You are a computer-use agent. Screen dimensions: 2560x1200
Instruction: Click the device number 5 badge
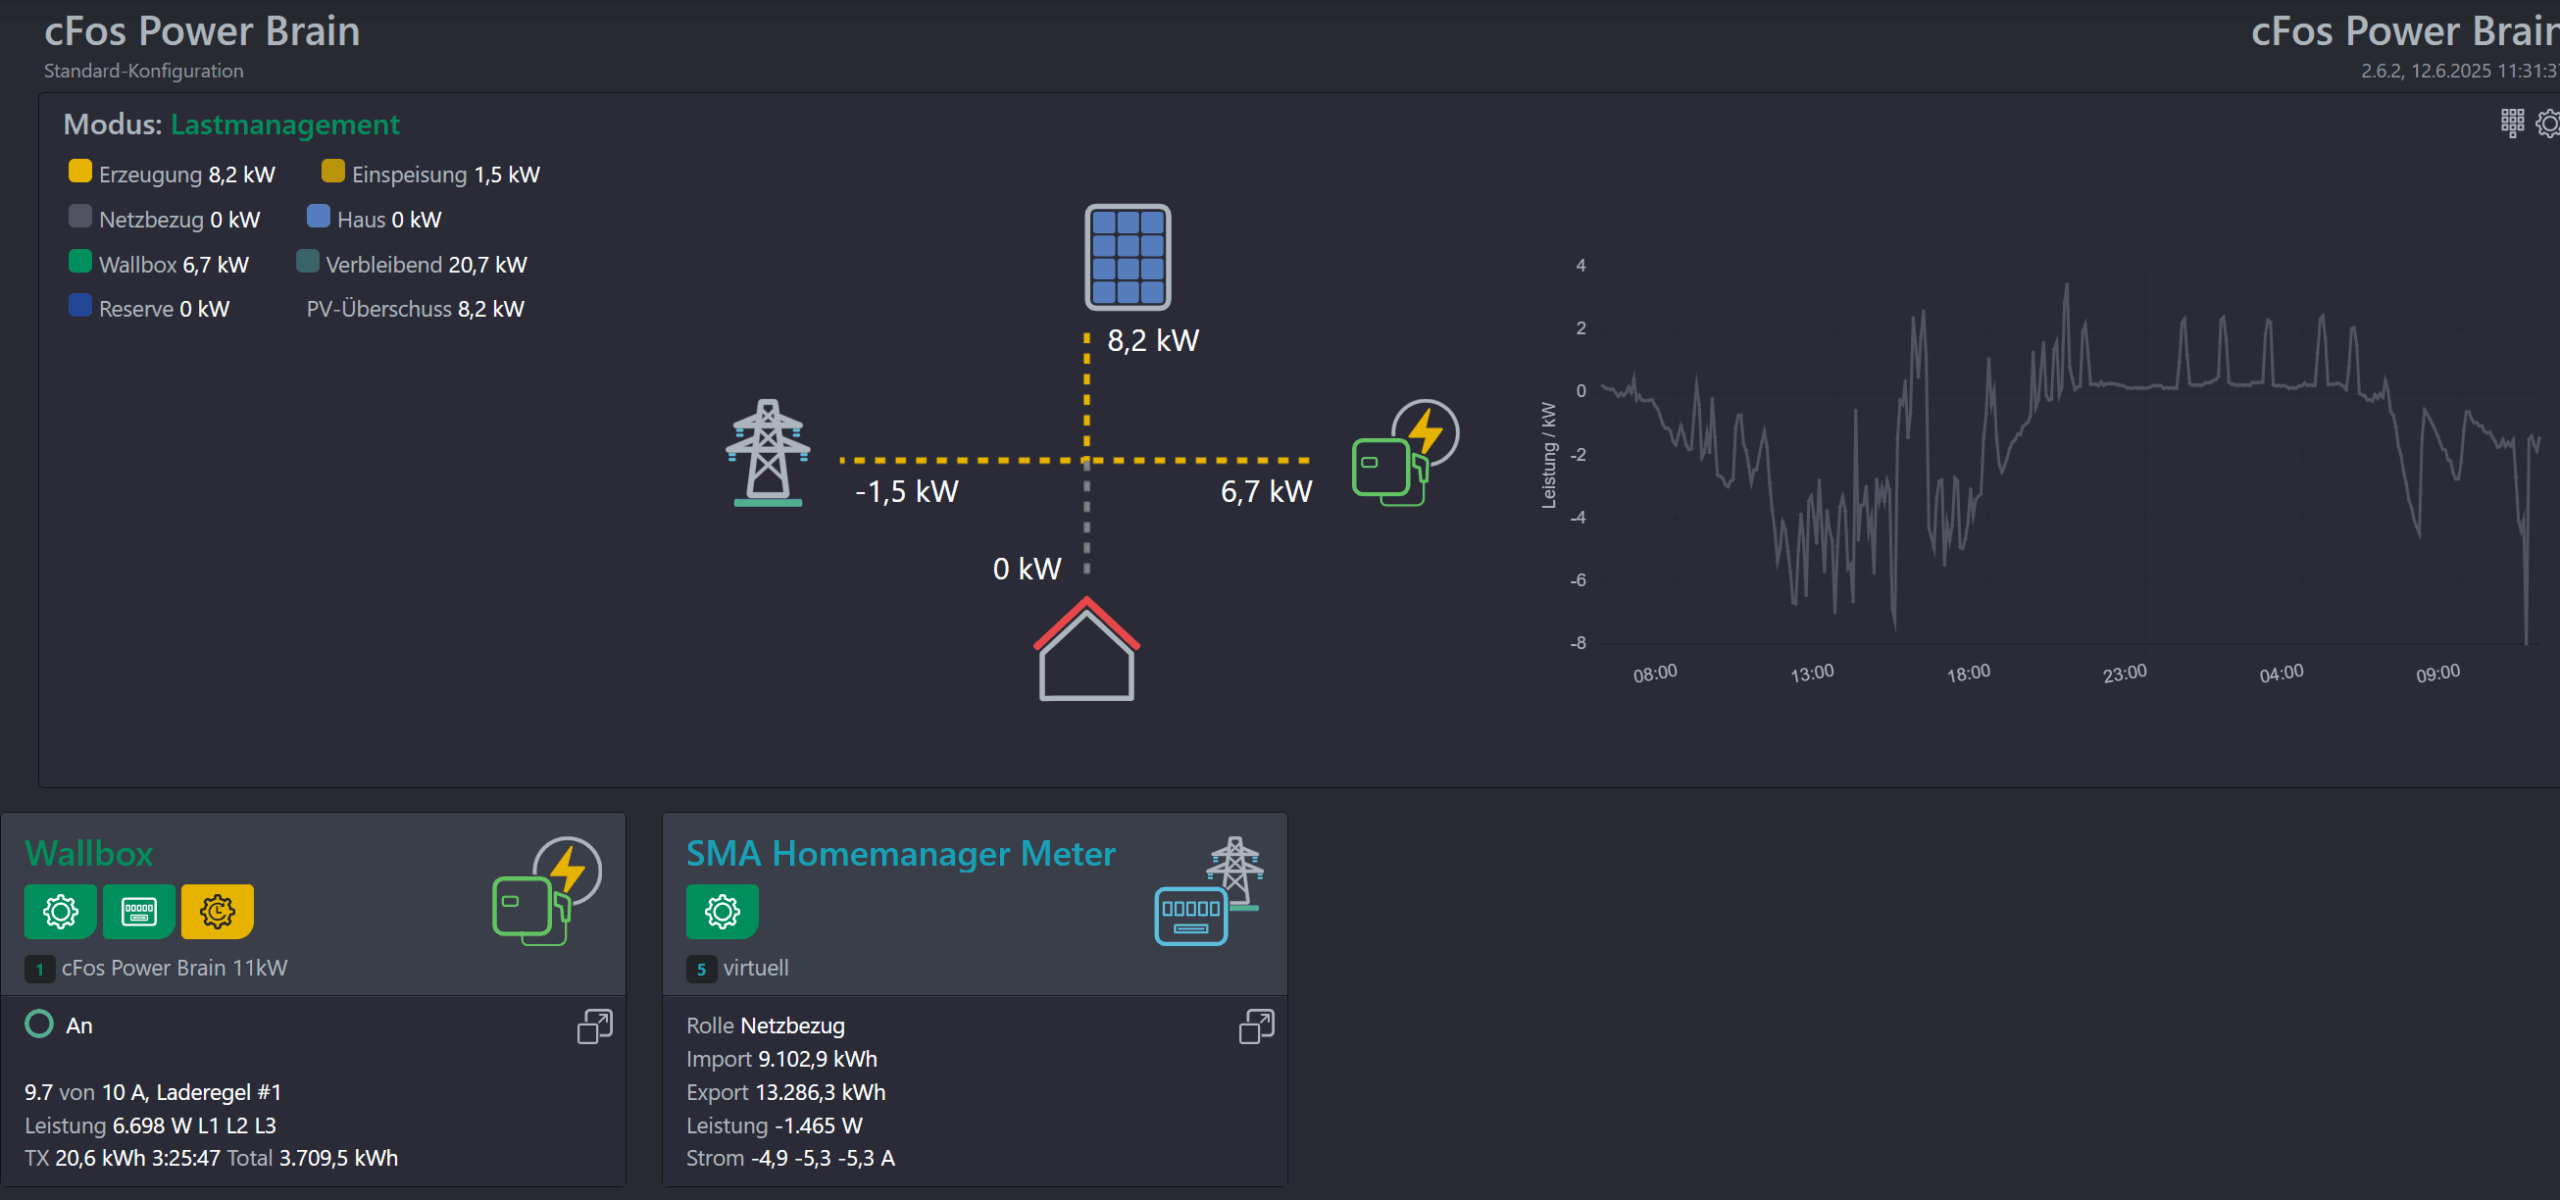coord(701,969)
